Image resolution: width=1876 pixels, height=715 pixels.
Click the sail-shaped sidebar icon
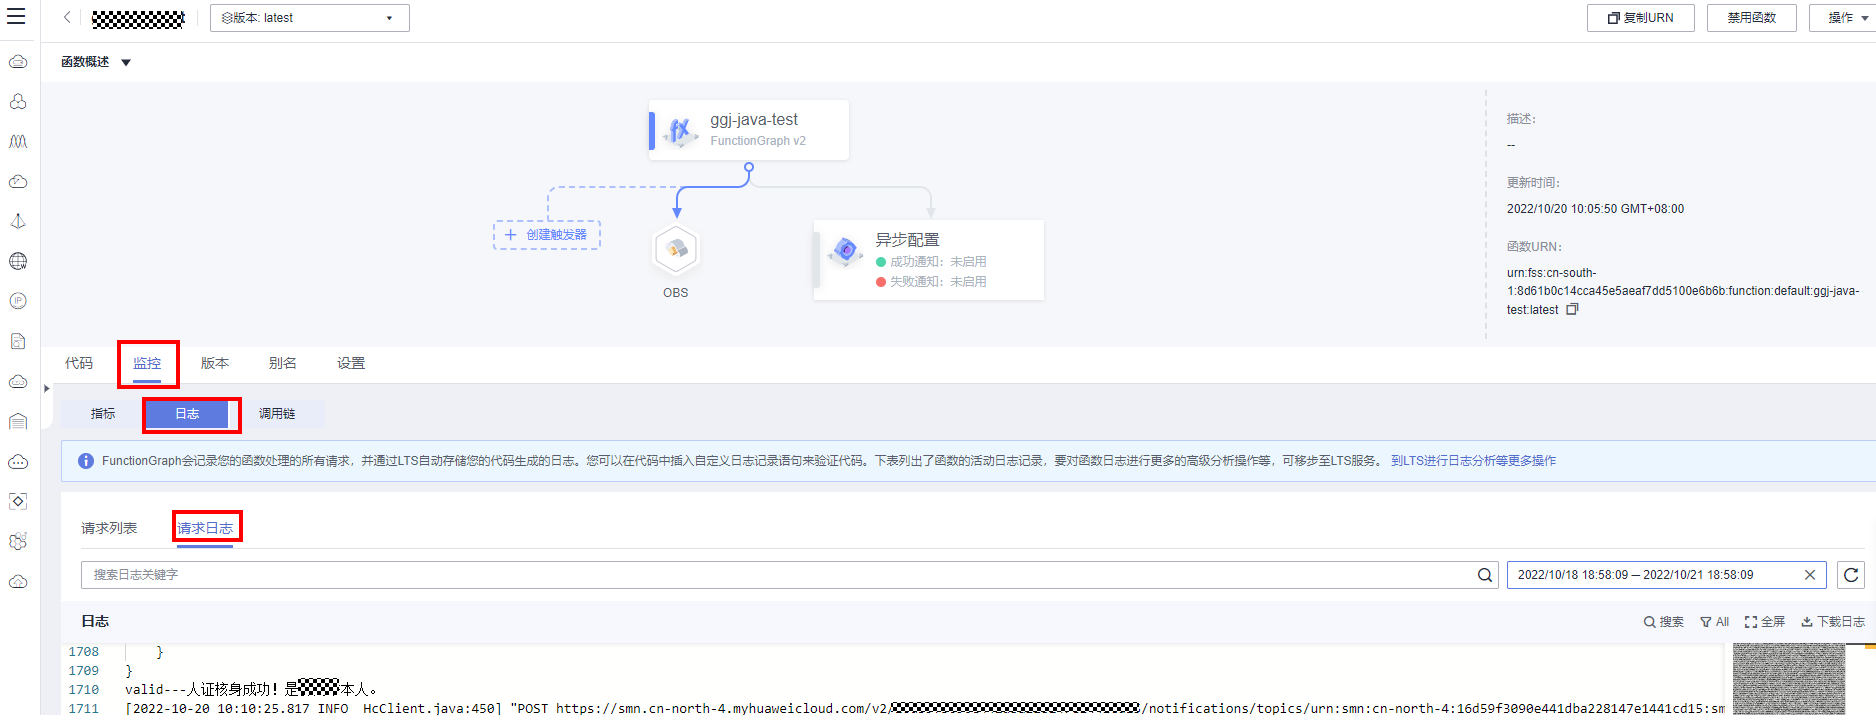(x=18, y=222)
